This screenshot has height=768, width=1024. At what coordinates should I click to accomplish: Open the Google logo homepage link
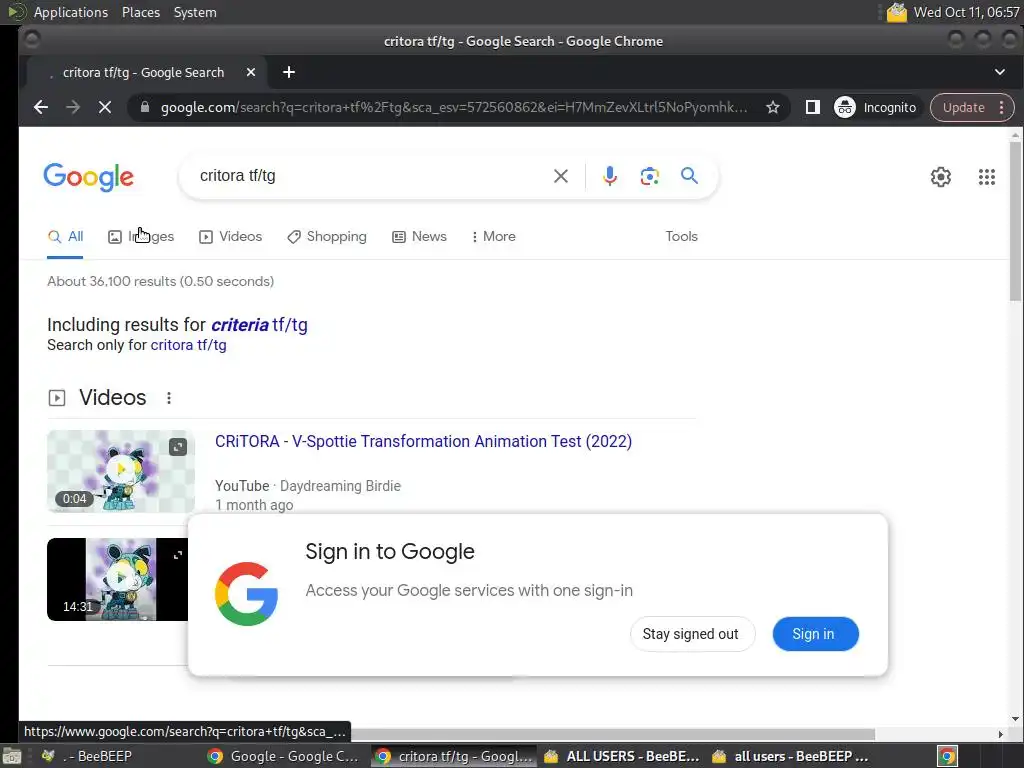pyautogui.click(x=88, y=177)
